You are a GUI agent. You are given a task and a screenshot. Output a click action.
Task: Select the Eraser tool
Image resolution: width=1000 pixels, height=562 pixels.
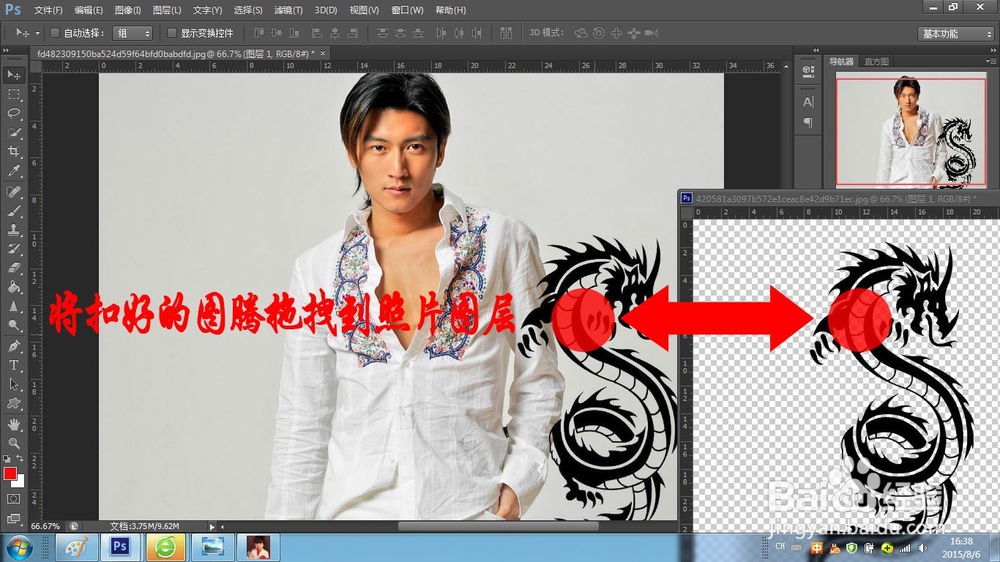[13, 268]
